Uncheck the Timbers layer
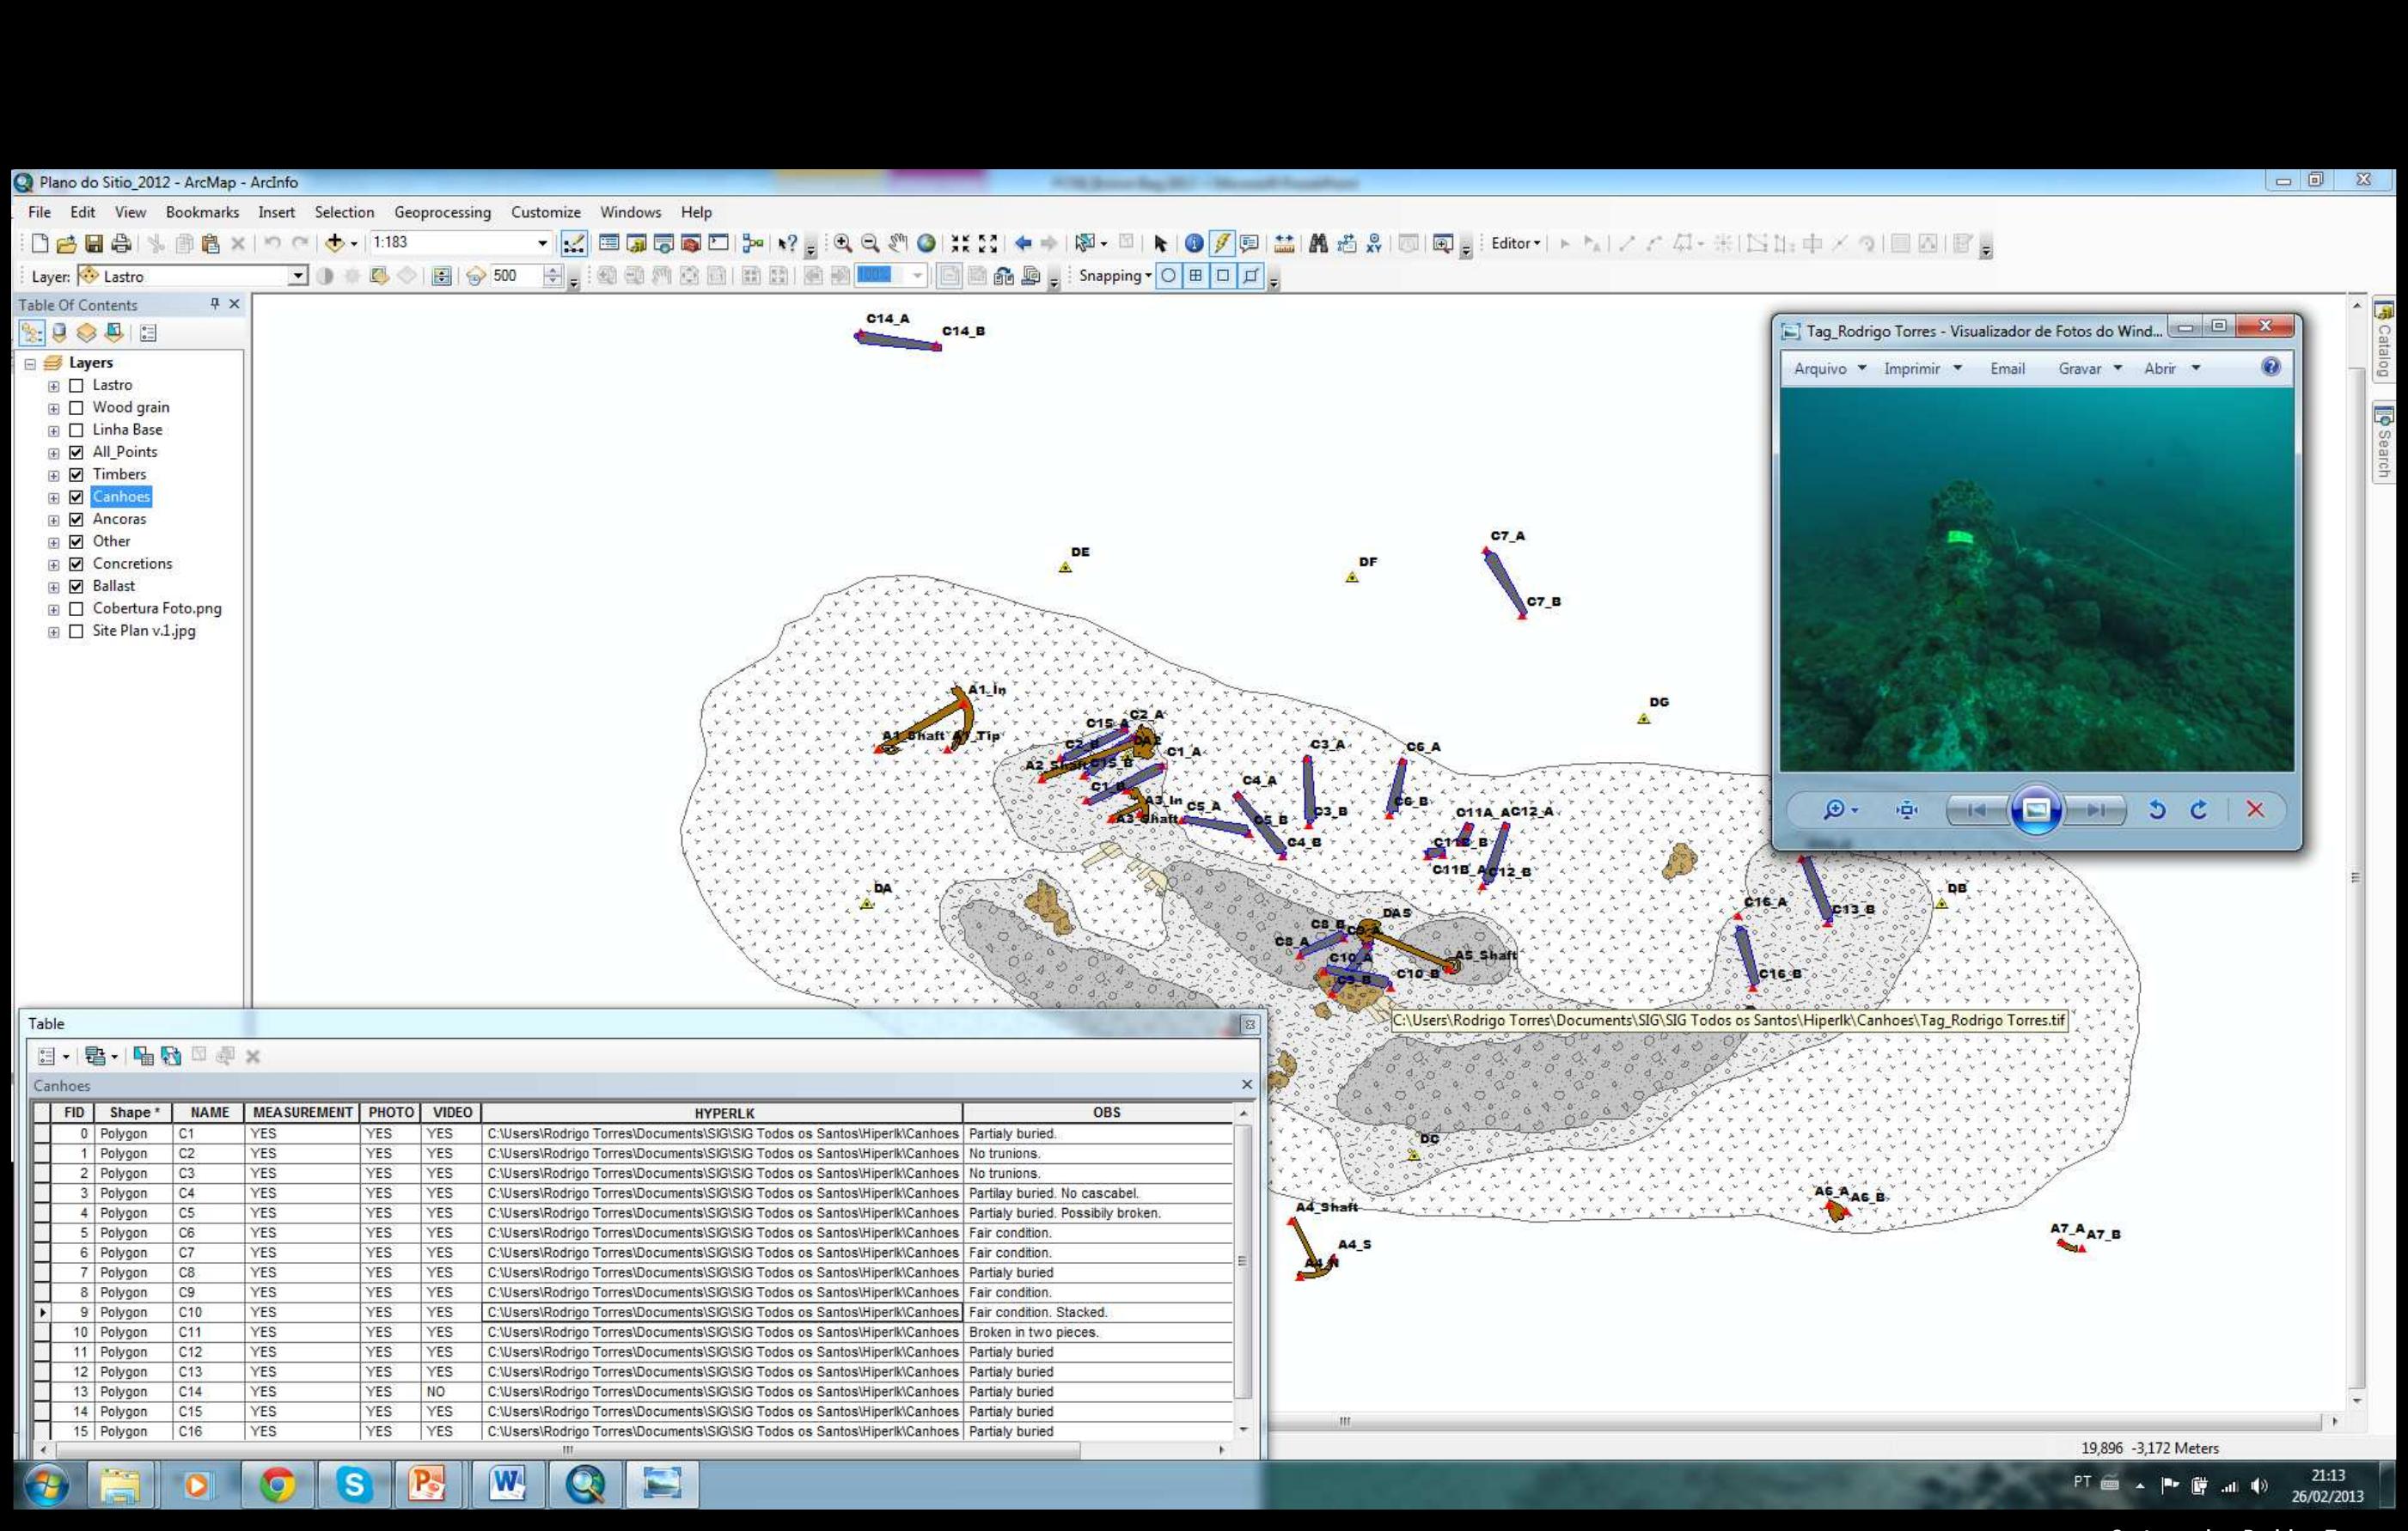 [x=76, y=475]
